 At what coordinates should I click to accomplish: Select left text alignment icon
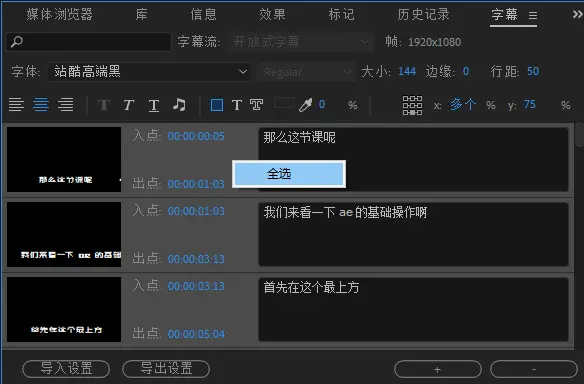click(16, 105)
